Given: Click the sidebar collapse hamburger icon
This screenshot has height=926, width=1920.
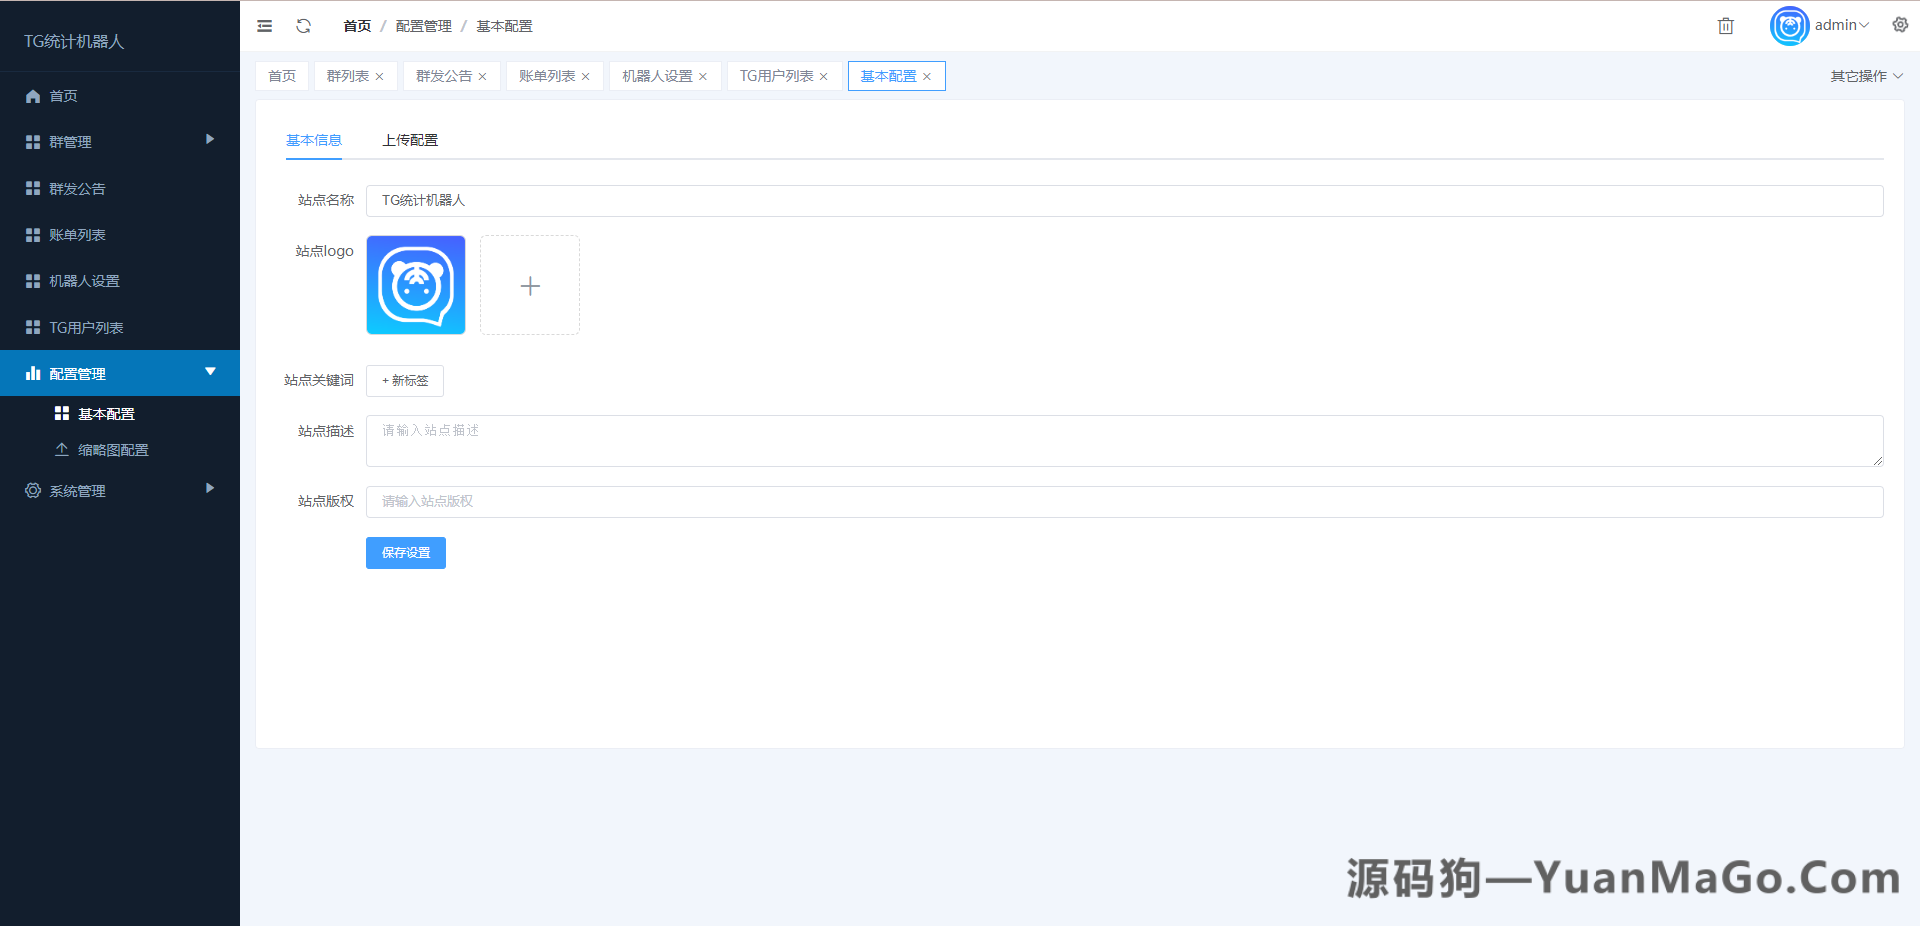Looking at the screenshot, I should tap(264, 25).
